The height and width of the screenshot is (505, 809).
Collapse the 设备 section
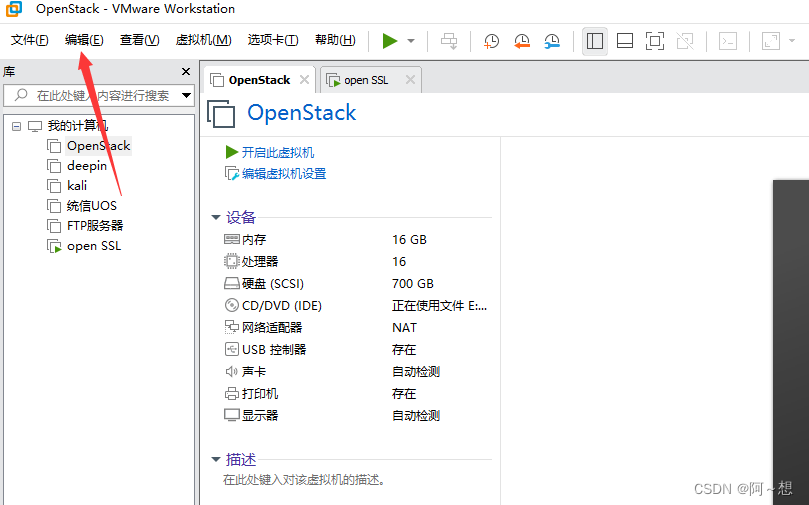(216, 217)
